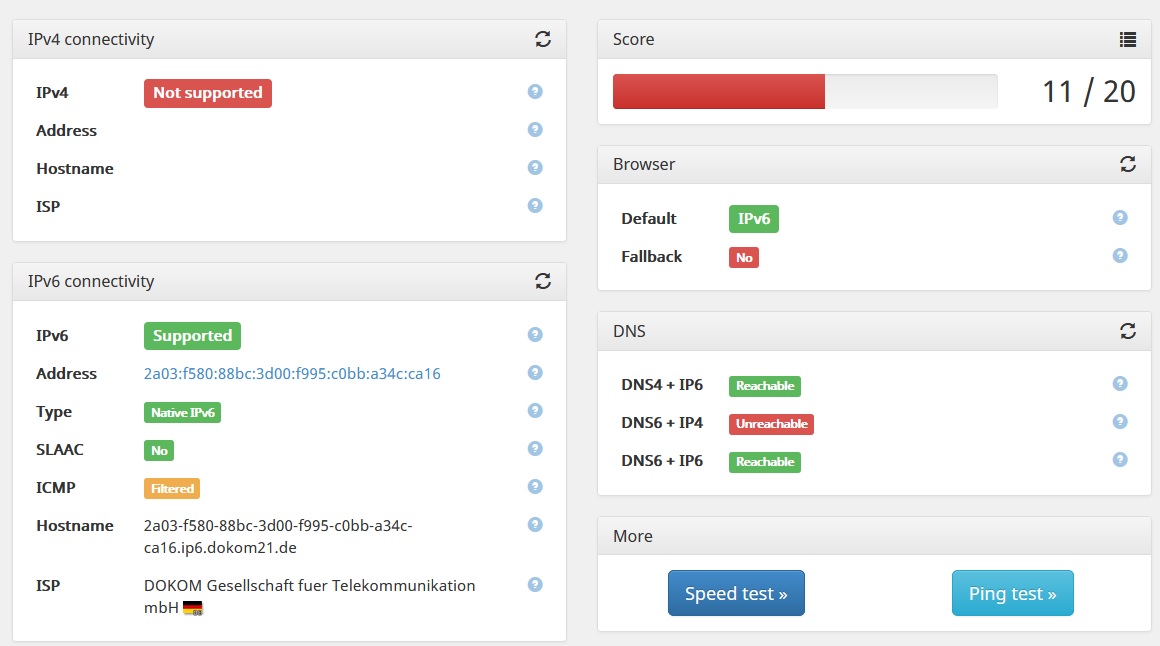Viewport: 1160px width, 646px height.
Task: Open help for the DNS4 + IP6 row
Action: click(x=1120, y=383)
